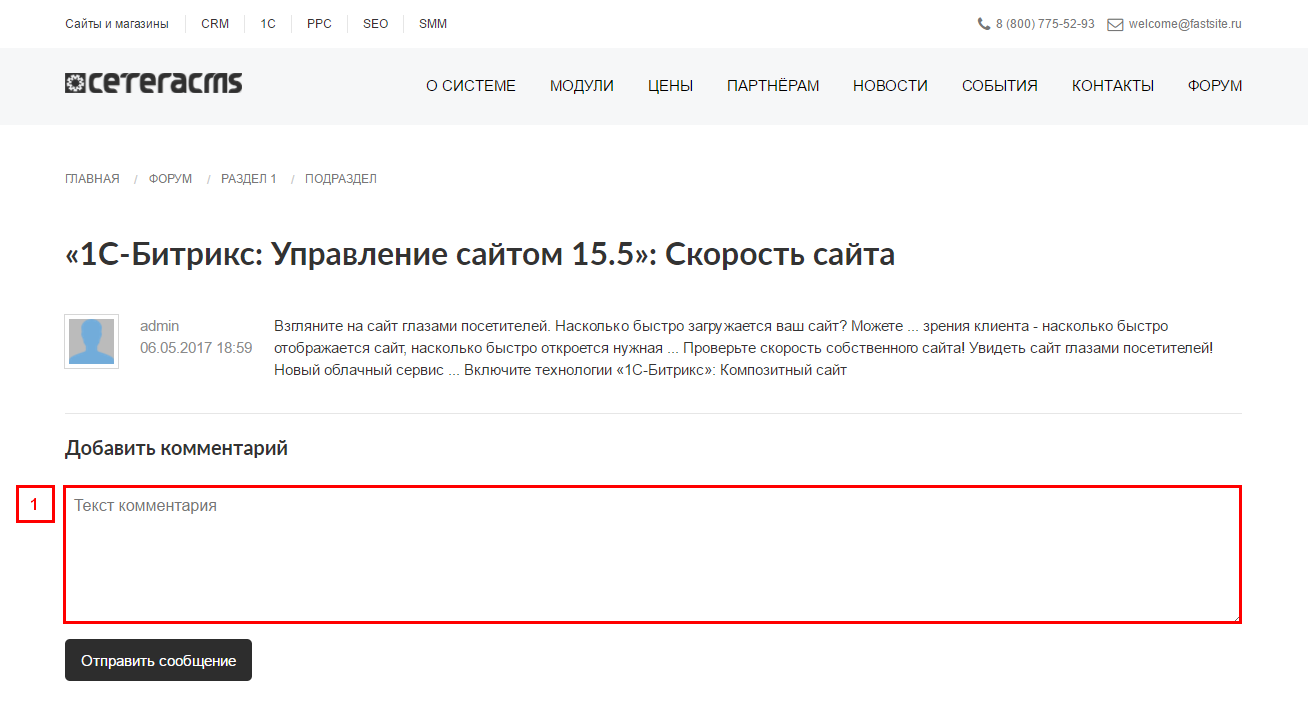
Task: Open the ЦЕНЫ menu item
Action: click(x=670, y=86)
